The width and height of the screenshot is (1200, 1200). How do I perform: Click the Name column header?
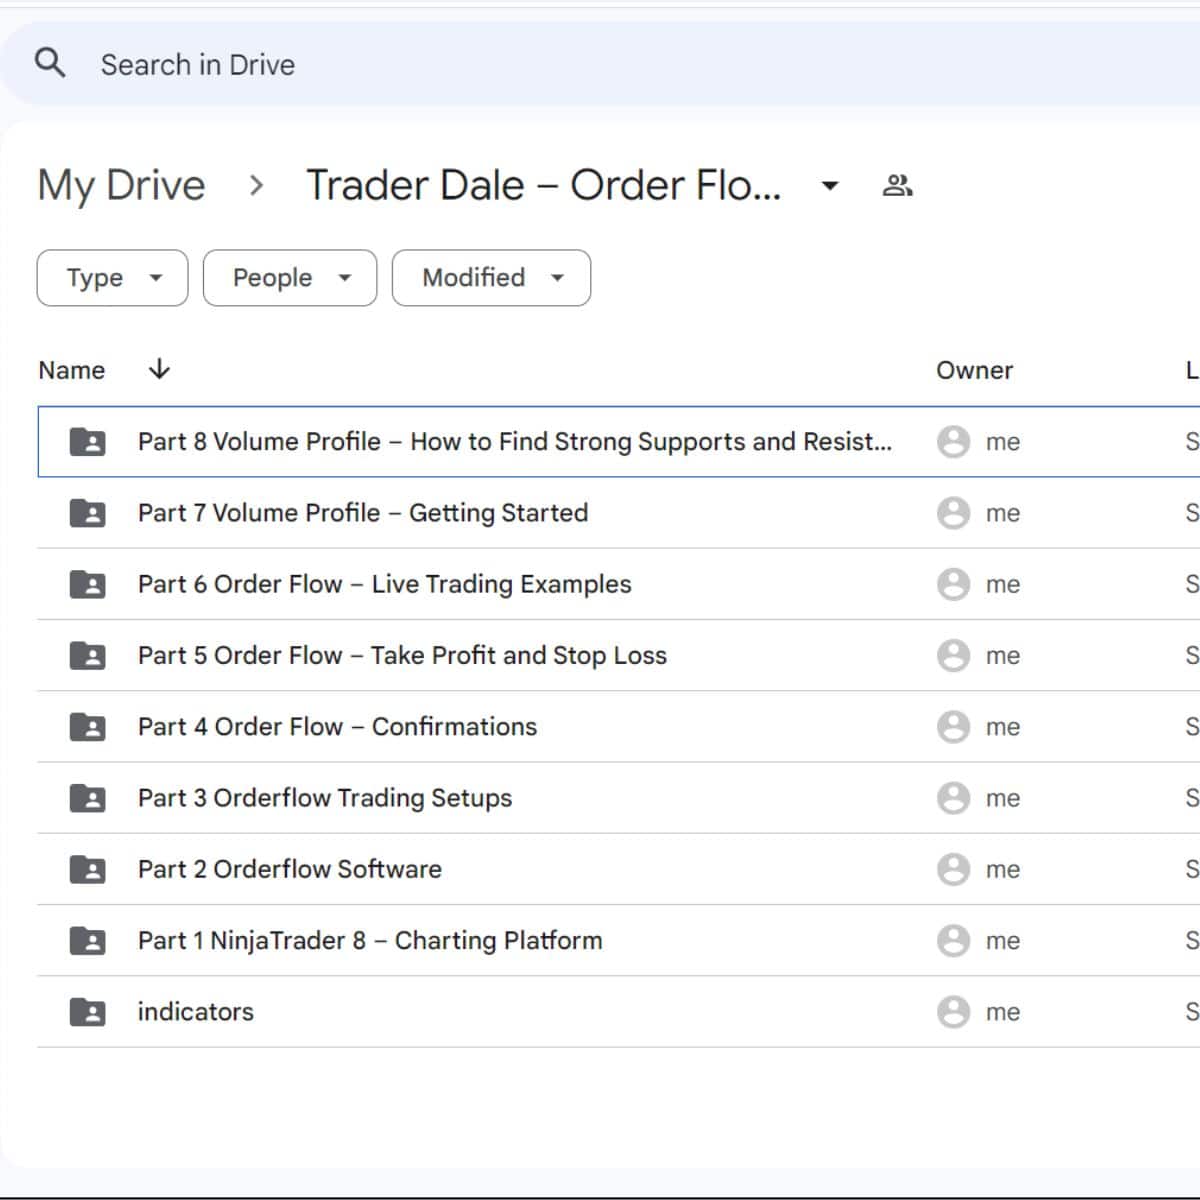(71, 370)
